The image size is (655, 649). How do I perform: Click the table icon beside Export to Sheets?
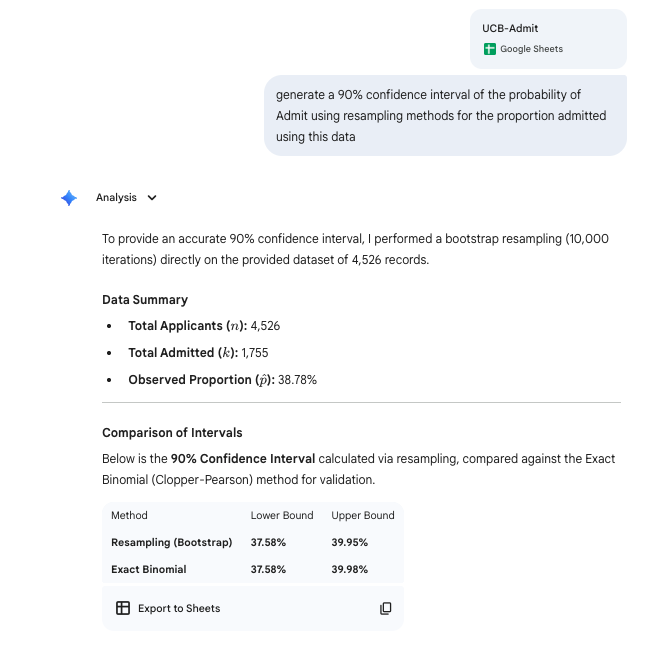tap(123, 608)
